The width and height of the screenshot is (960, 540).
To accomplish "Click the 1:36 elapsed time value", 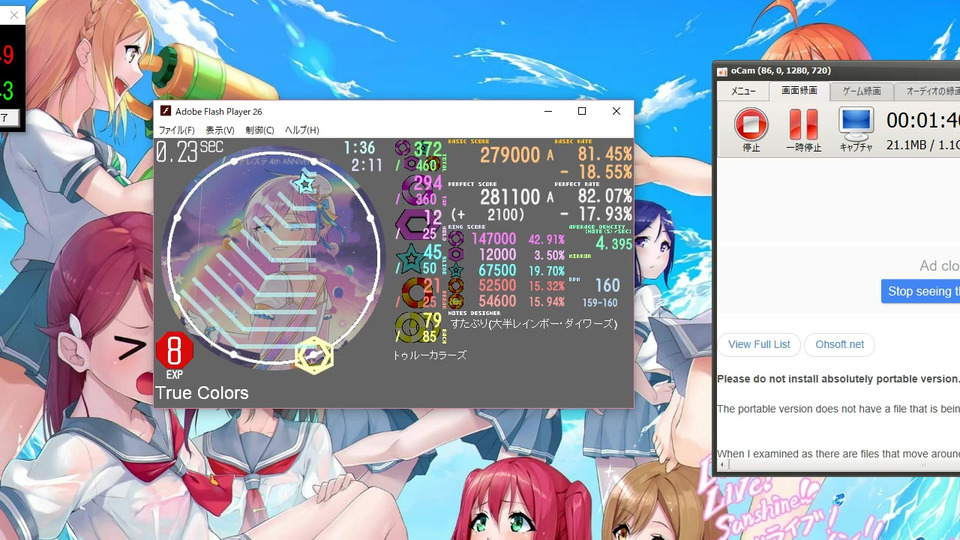I will [x=359, y=148].
